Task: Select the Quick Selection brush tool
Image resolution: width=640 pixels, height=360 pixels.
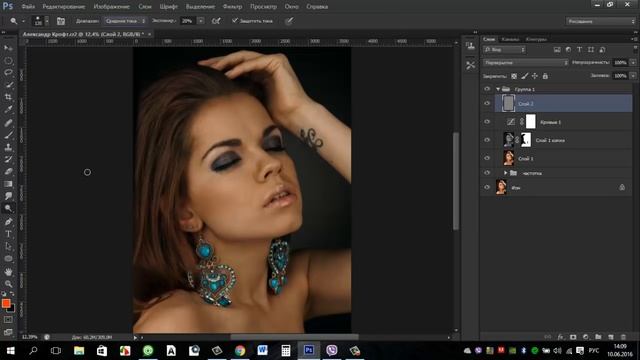Action: [x=8, y=85]
